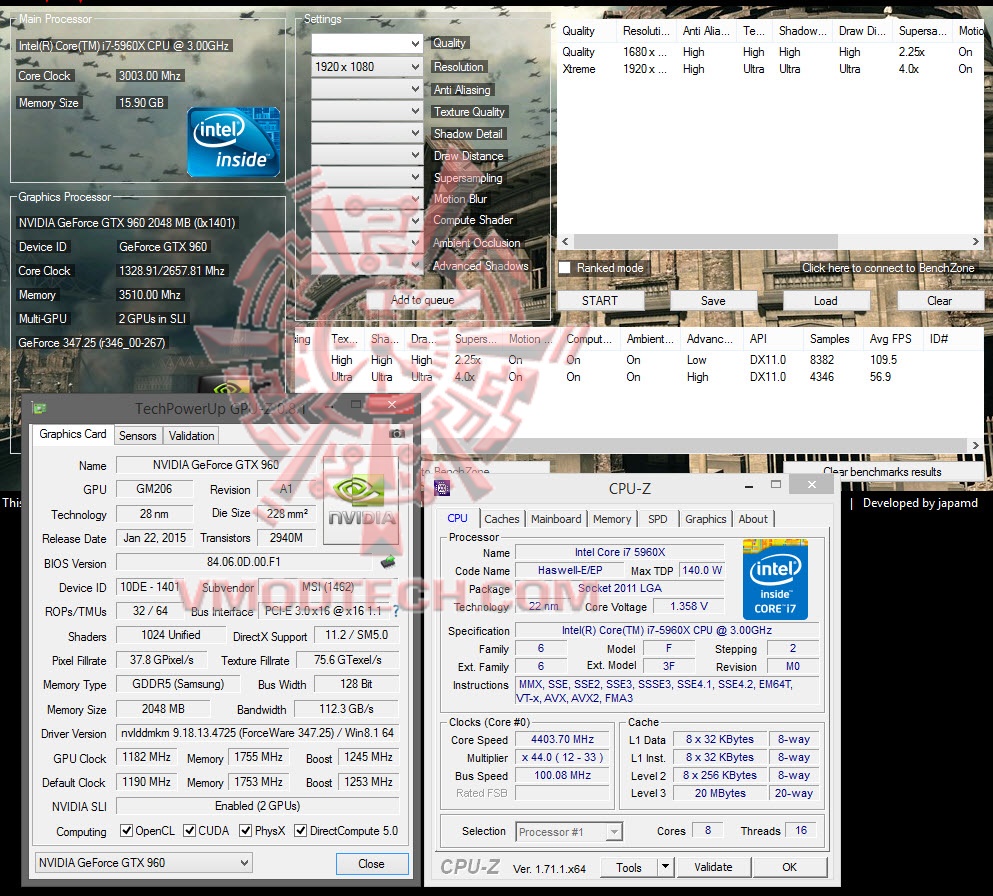Click the Avg FPS column header
The height and width of the screenshot is (896, 993).
pos(892,339)
